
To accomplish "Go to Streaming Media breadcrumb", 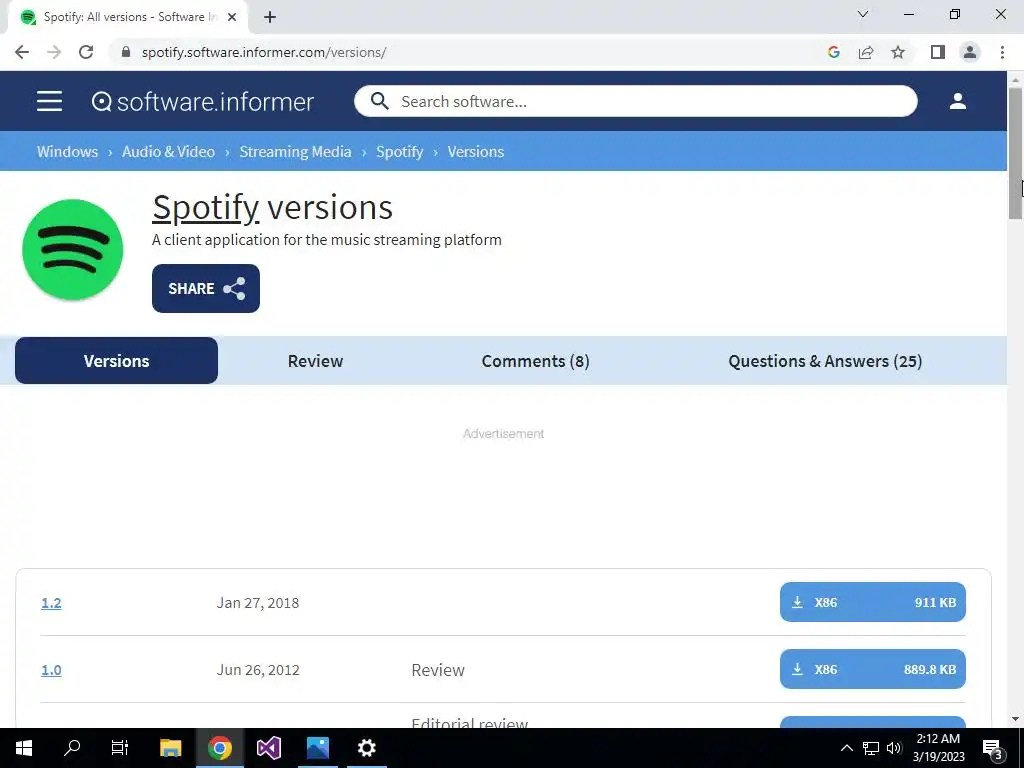I will click(295, 152).
